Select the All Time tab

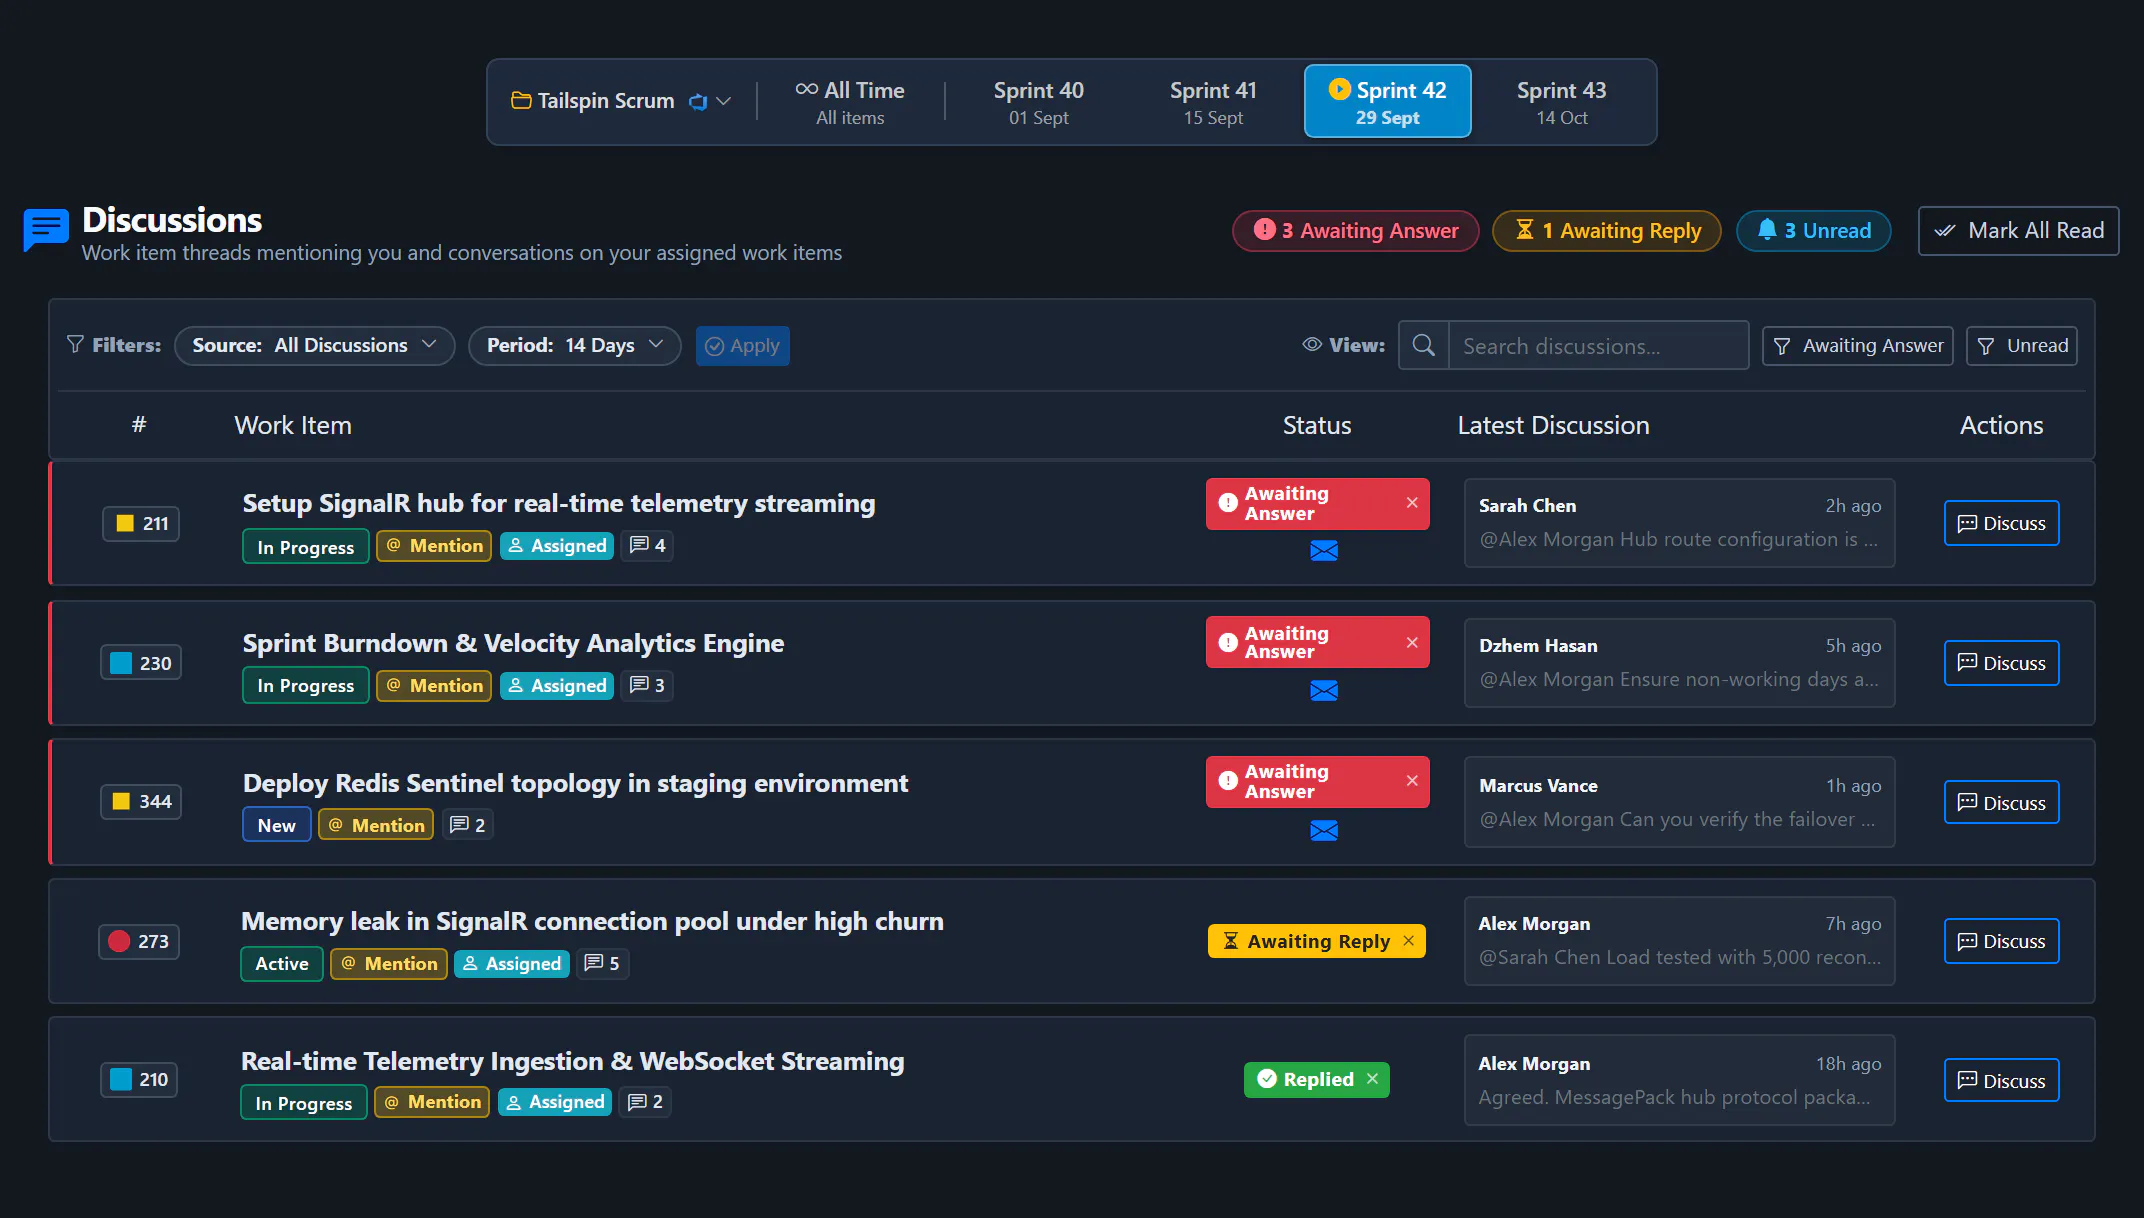coord(850,102)
